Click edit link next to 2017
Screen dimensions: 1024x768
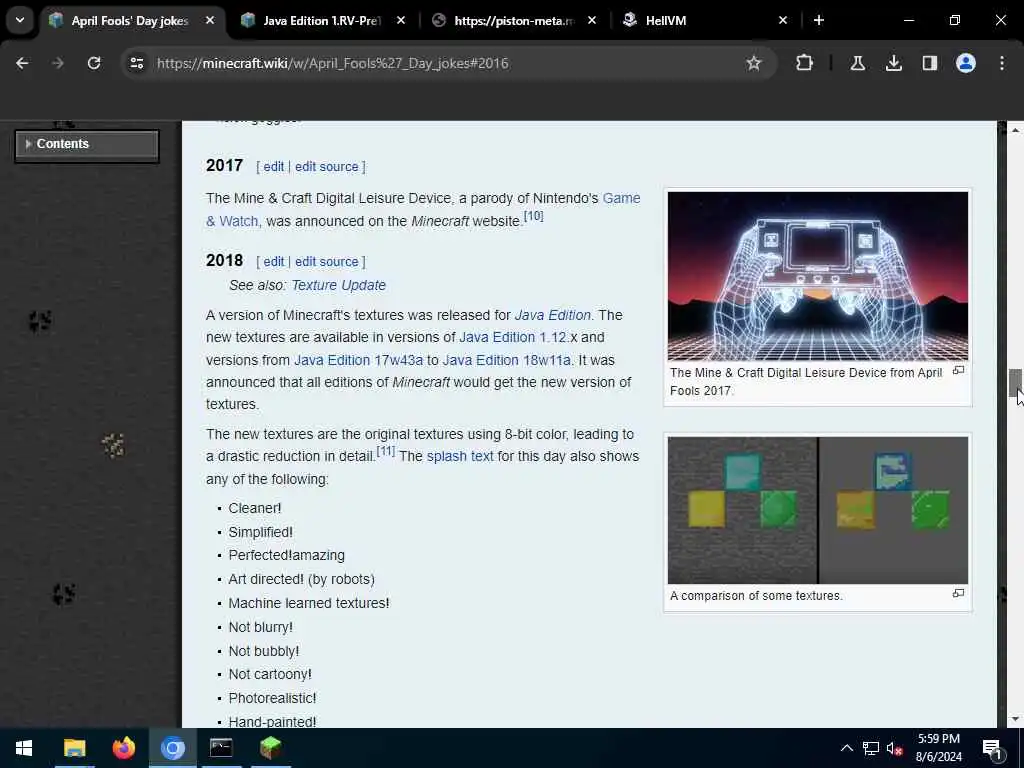click(x=274, y=167)
